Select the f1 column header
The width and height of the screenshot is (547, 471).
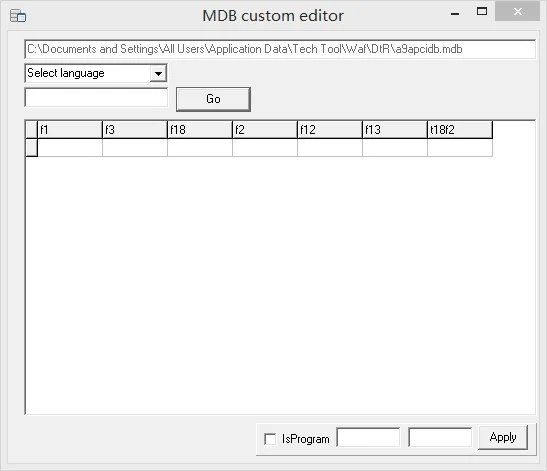(70, 130)
